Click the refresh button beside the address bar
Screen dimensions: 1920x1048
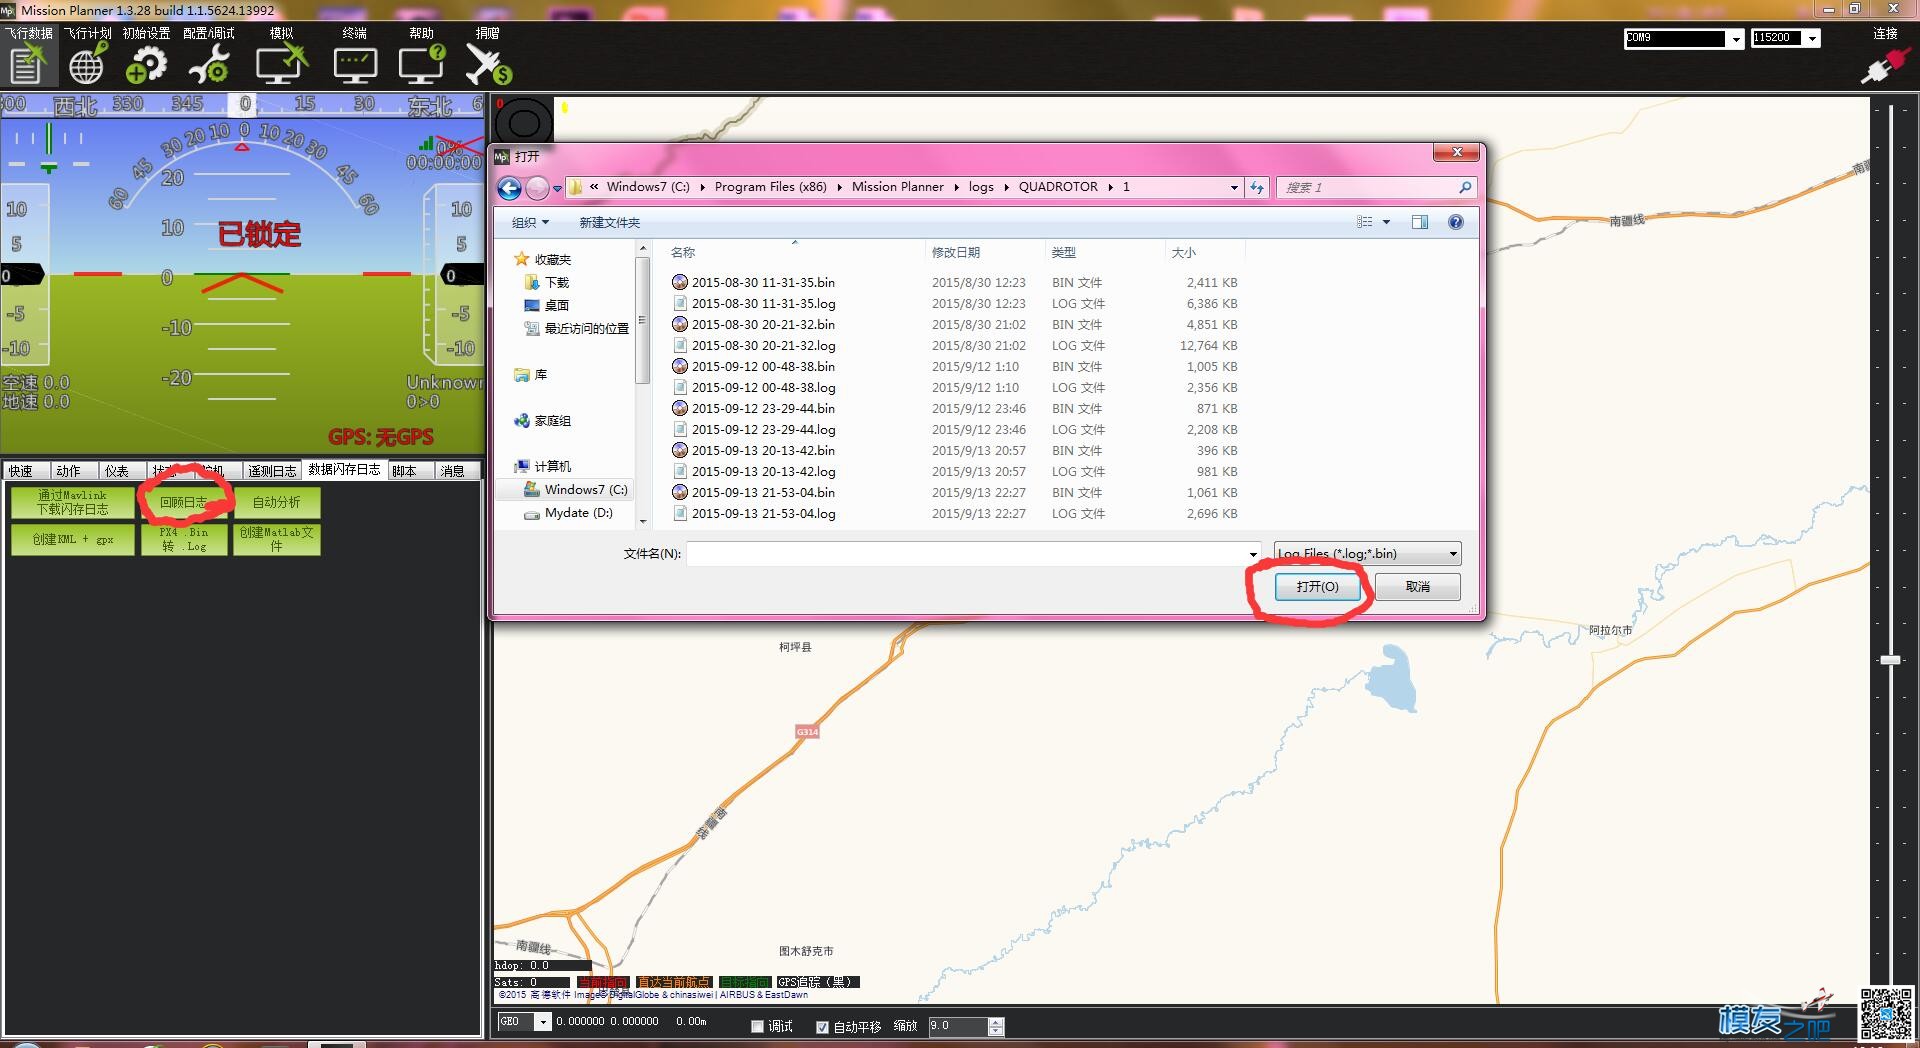tap(1257, 187)
